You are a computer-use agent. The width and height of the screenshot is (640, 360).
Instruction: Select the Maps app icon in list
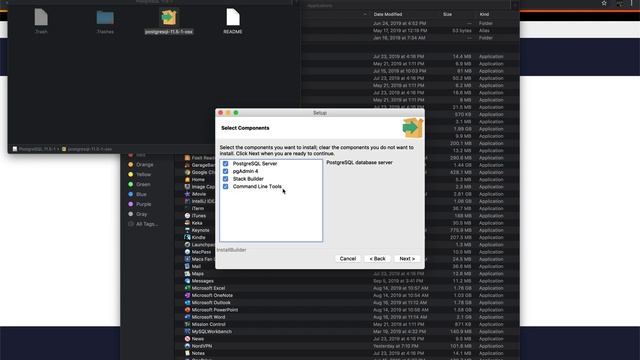pyautogui.click(x=187, y=273)
